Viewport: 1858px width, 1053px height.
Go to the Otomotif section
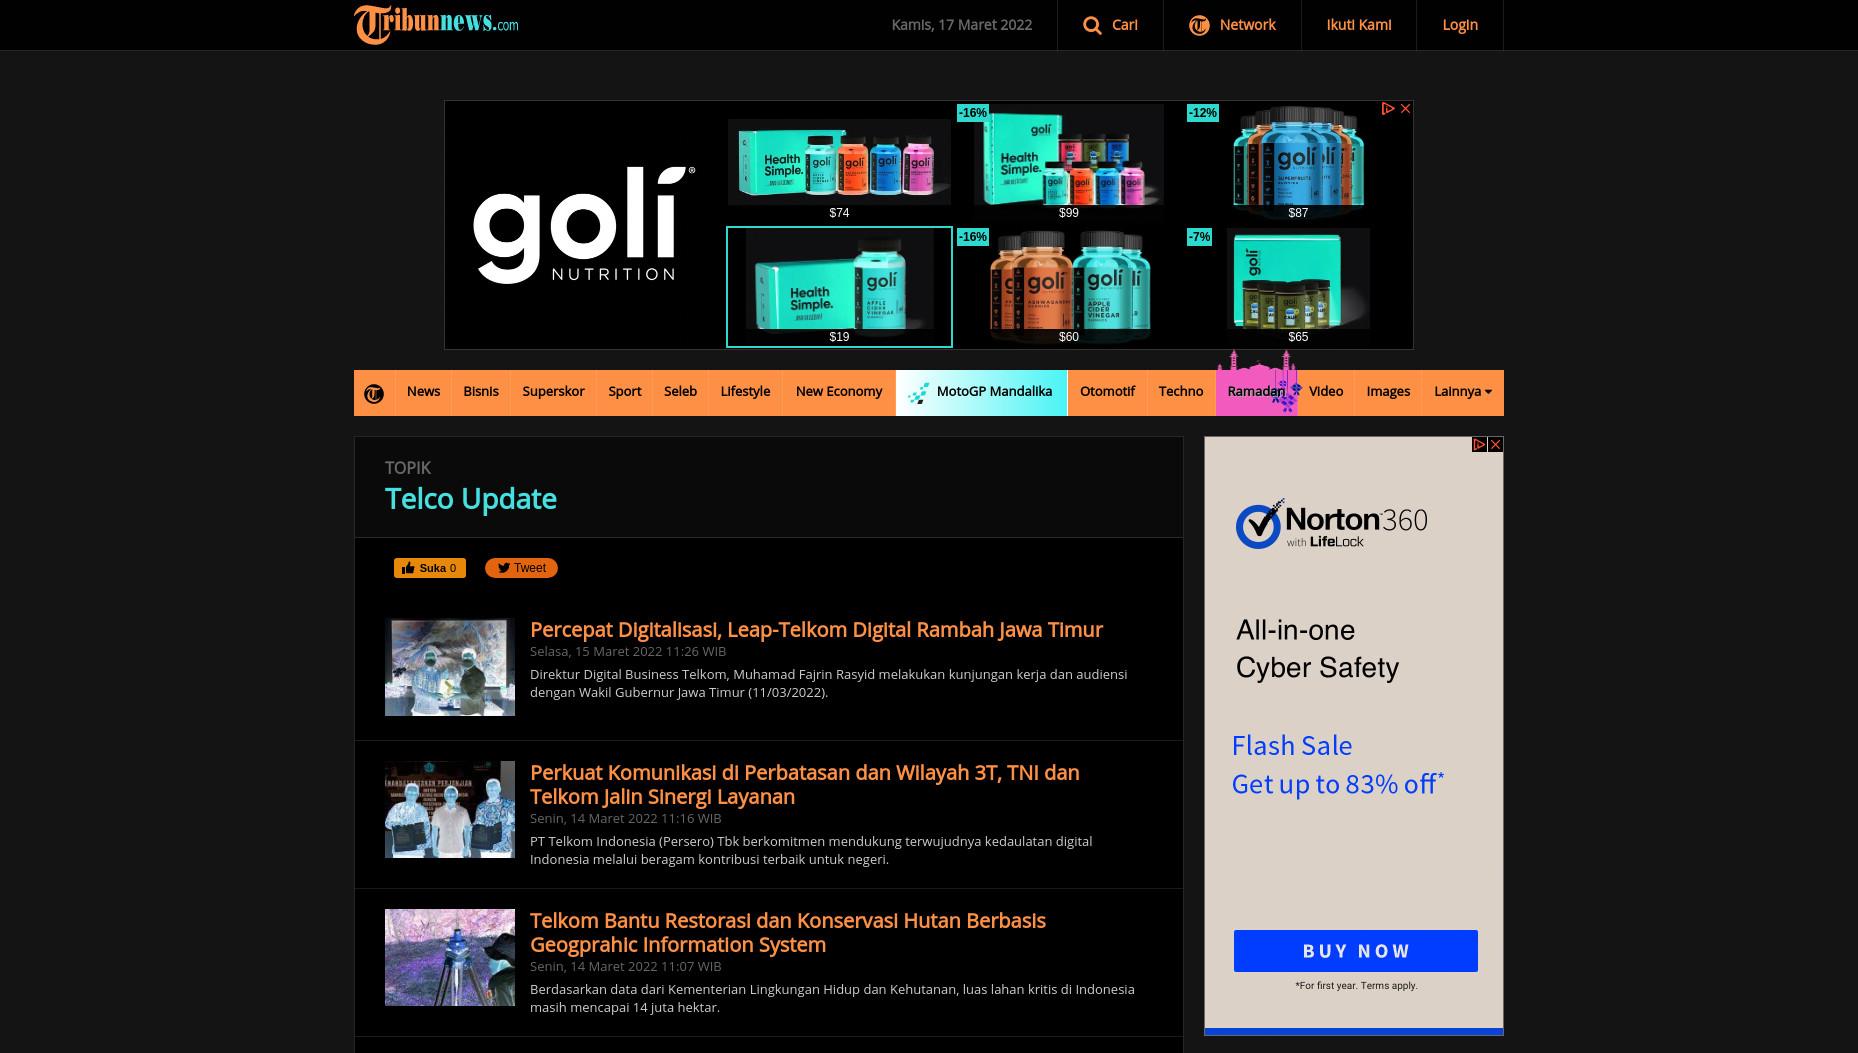tap(1107, 392)
